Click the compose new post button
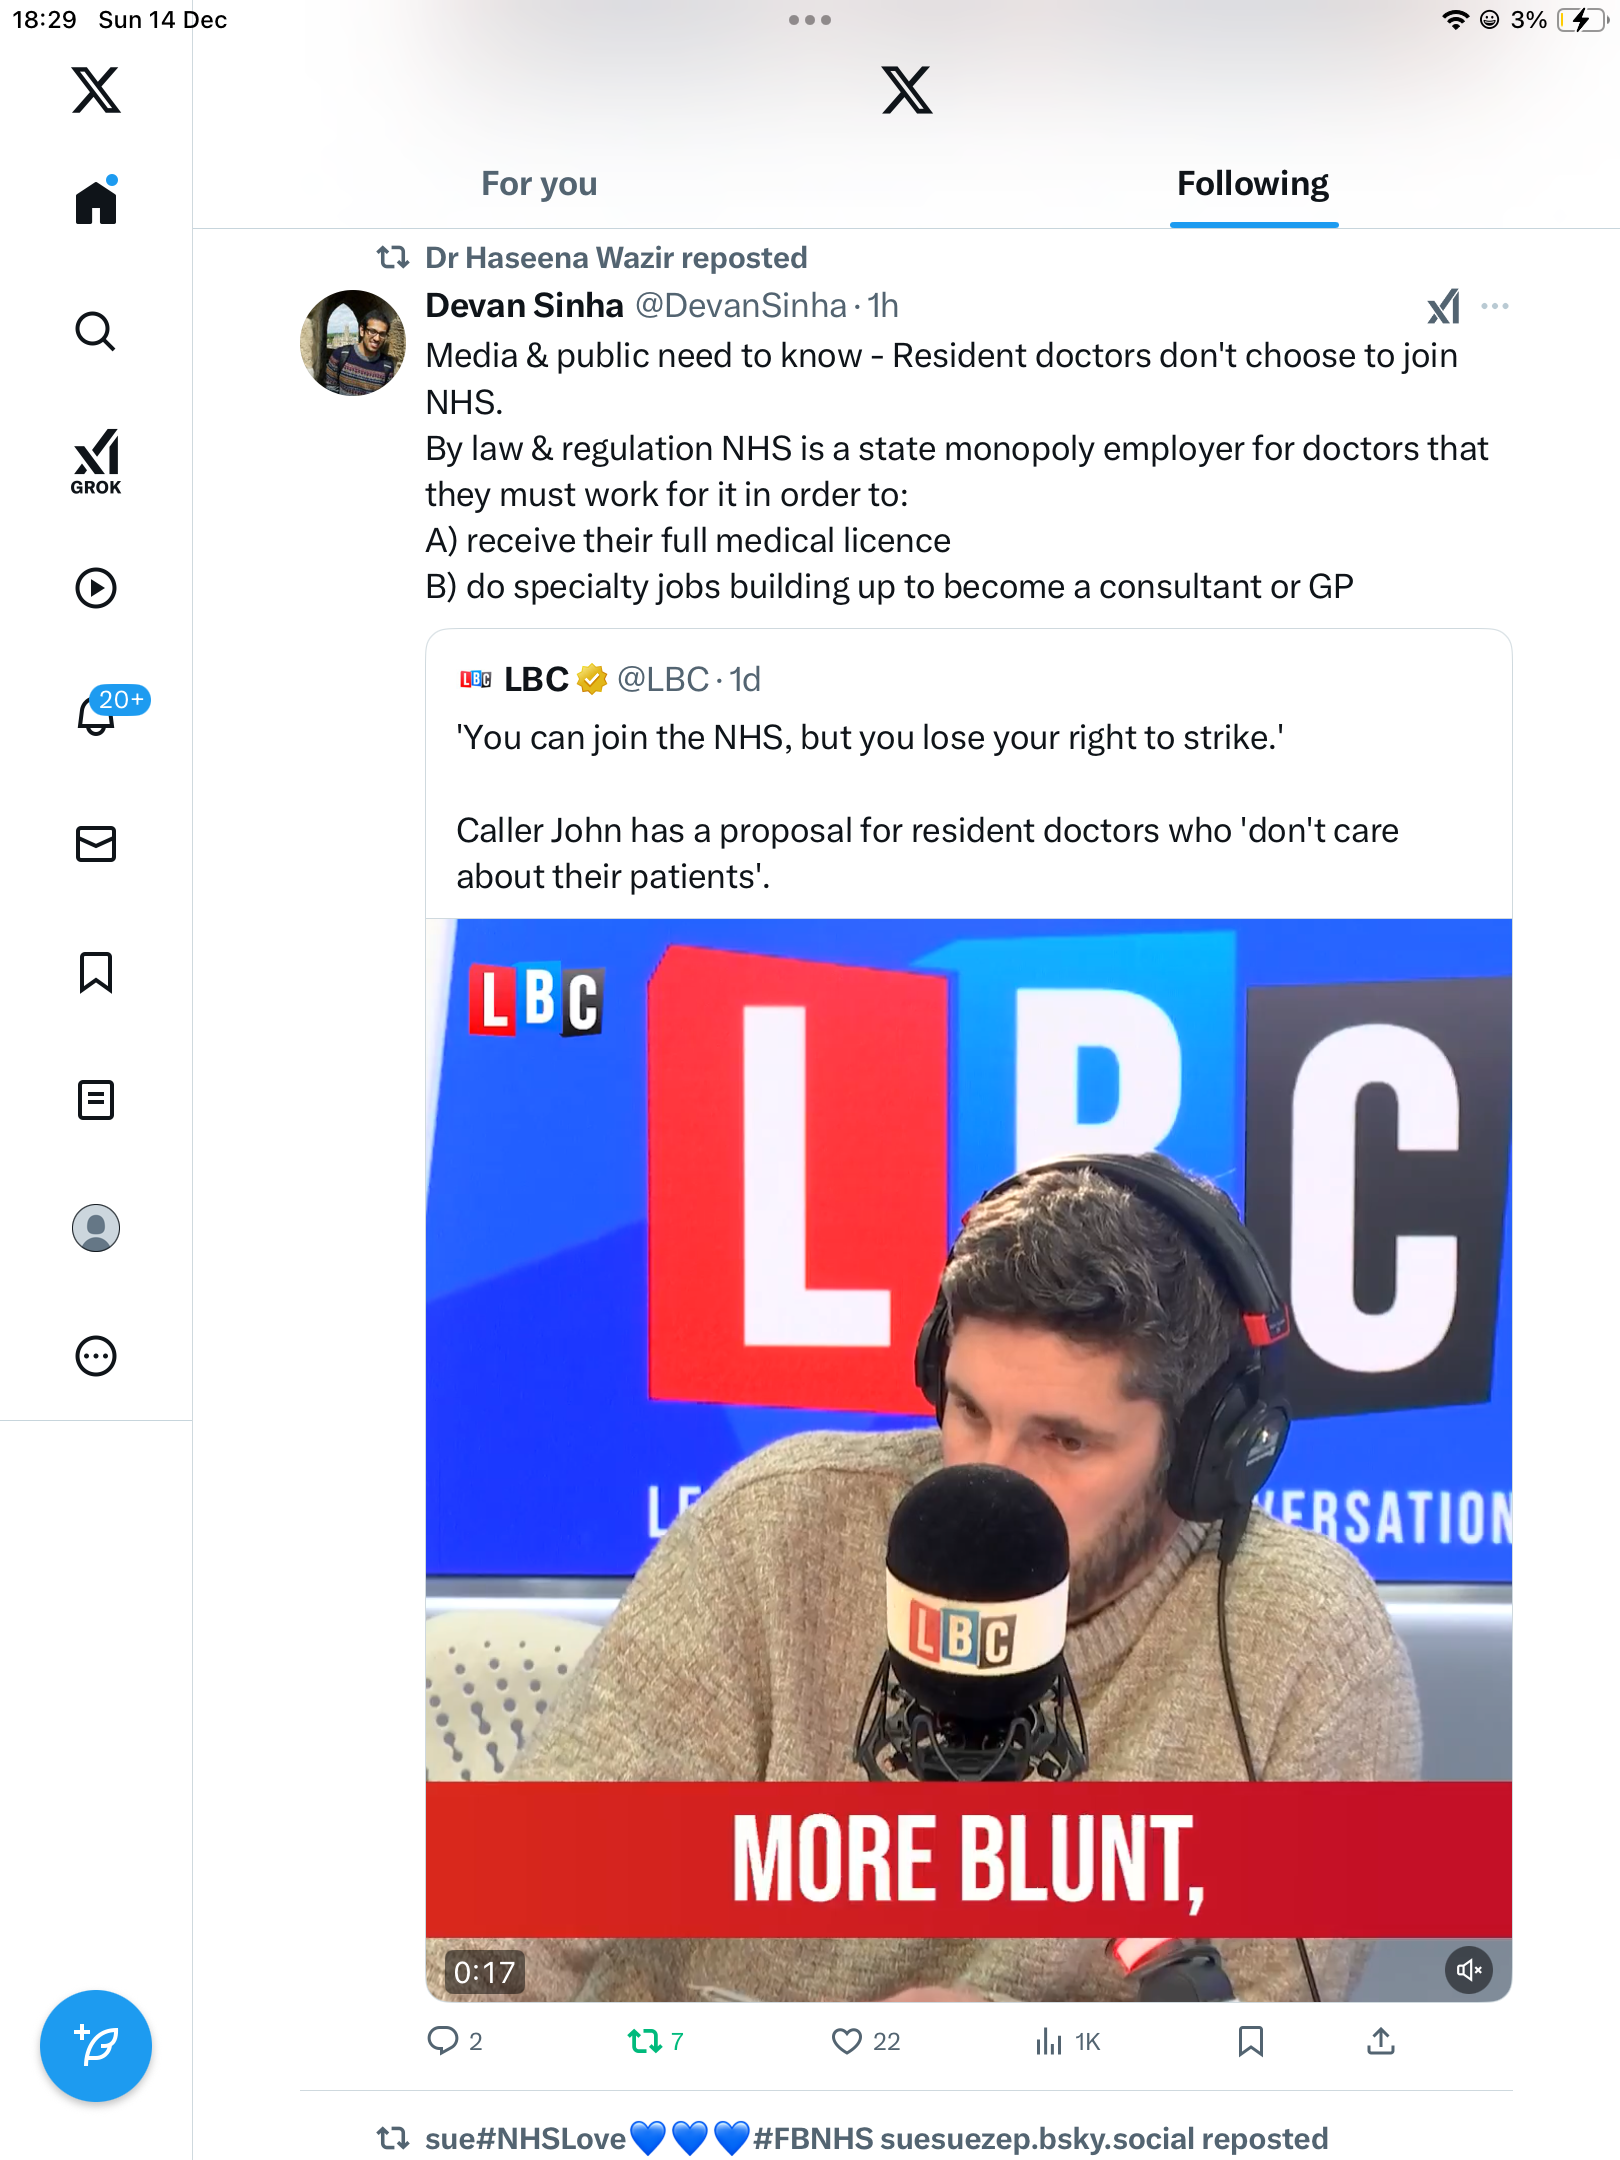 [x=96, y=2046]
